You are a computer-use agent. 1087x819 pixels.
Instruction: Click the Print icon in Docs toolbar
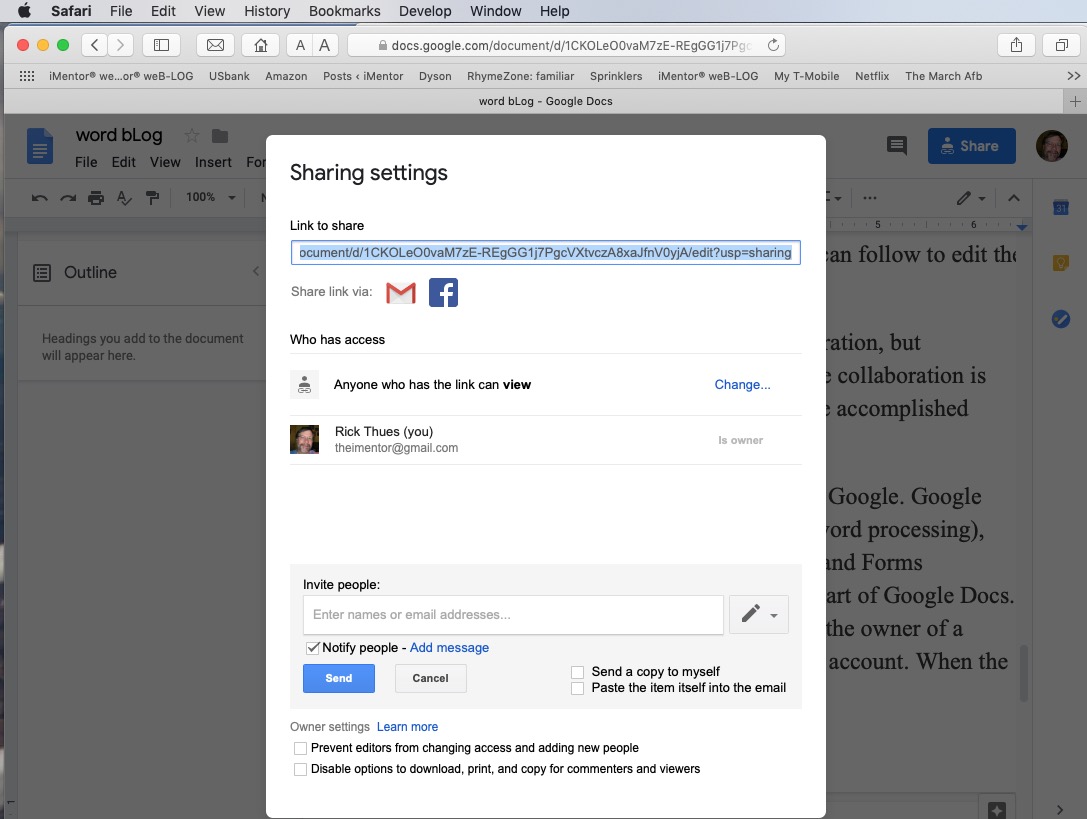pyautogui.click(x=96, y=198)
